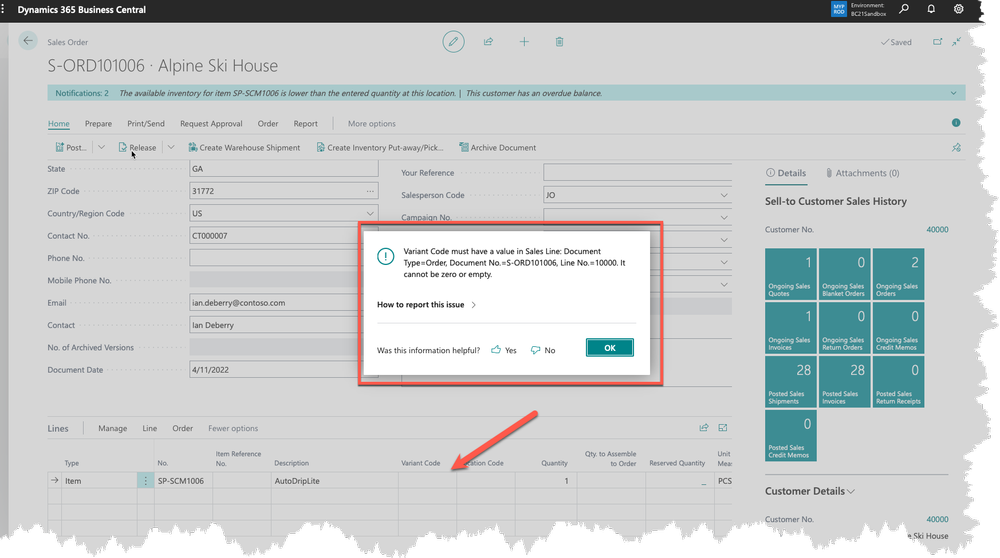Click OK in the error dialog
This screenshot has width=1000, height=558.
pyautogui.click(x=610, y=348)
